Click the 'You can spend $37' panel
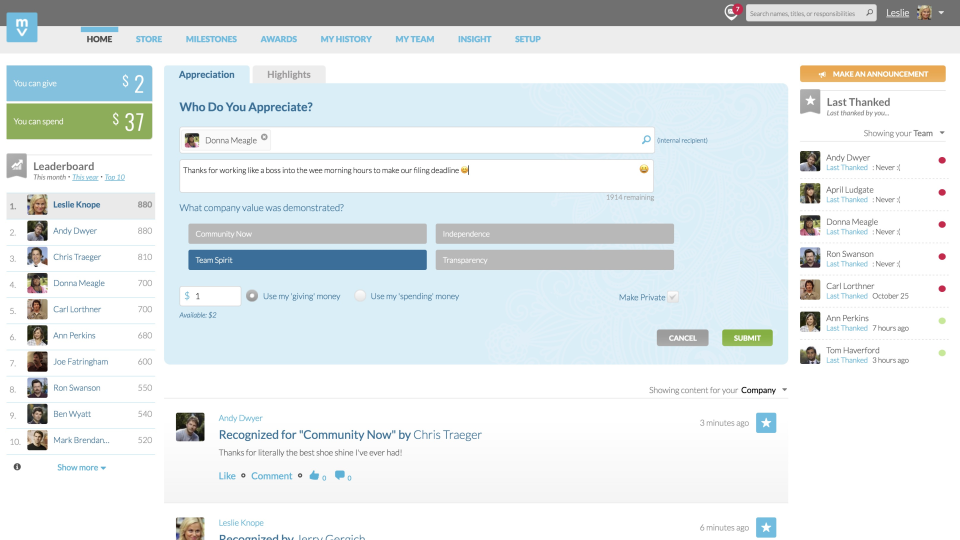The image size is (960, 540). click(x=80, y=121)
